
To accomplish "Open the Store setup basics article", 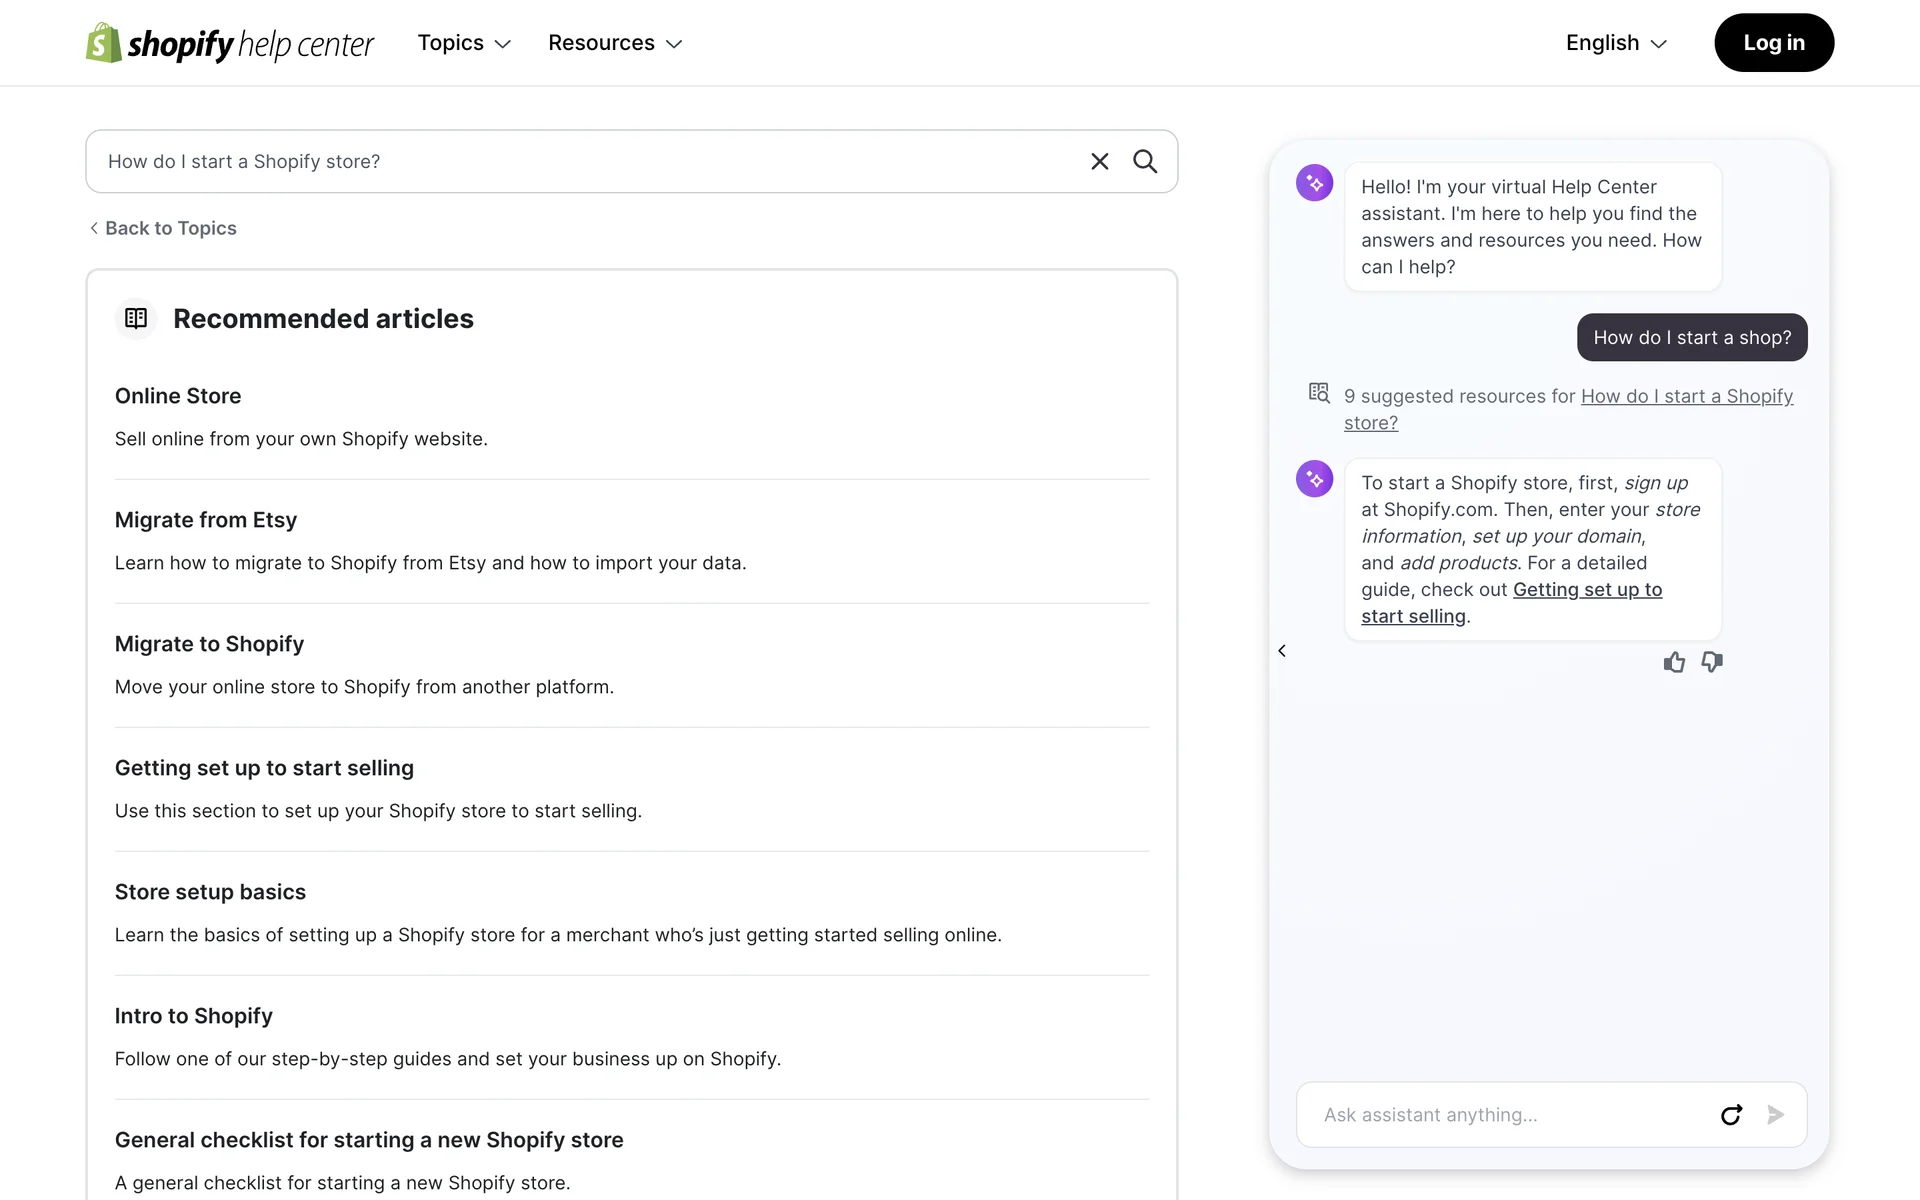I will tap(210, 892).
